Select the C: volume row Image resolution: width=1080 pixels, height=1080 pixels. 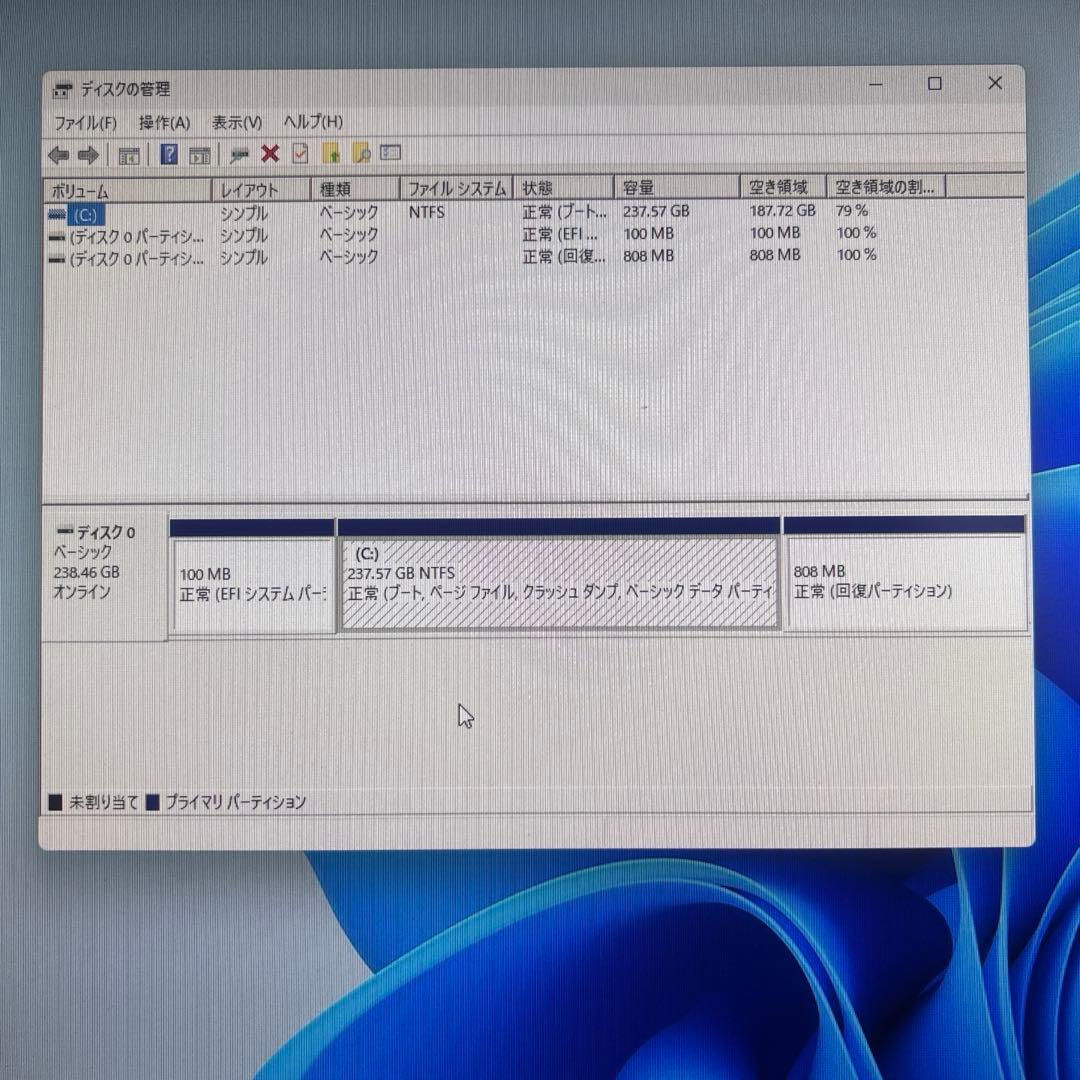tap(130, 212)
